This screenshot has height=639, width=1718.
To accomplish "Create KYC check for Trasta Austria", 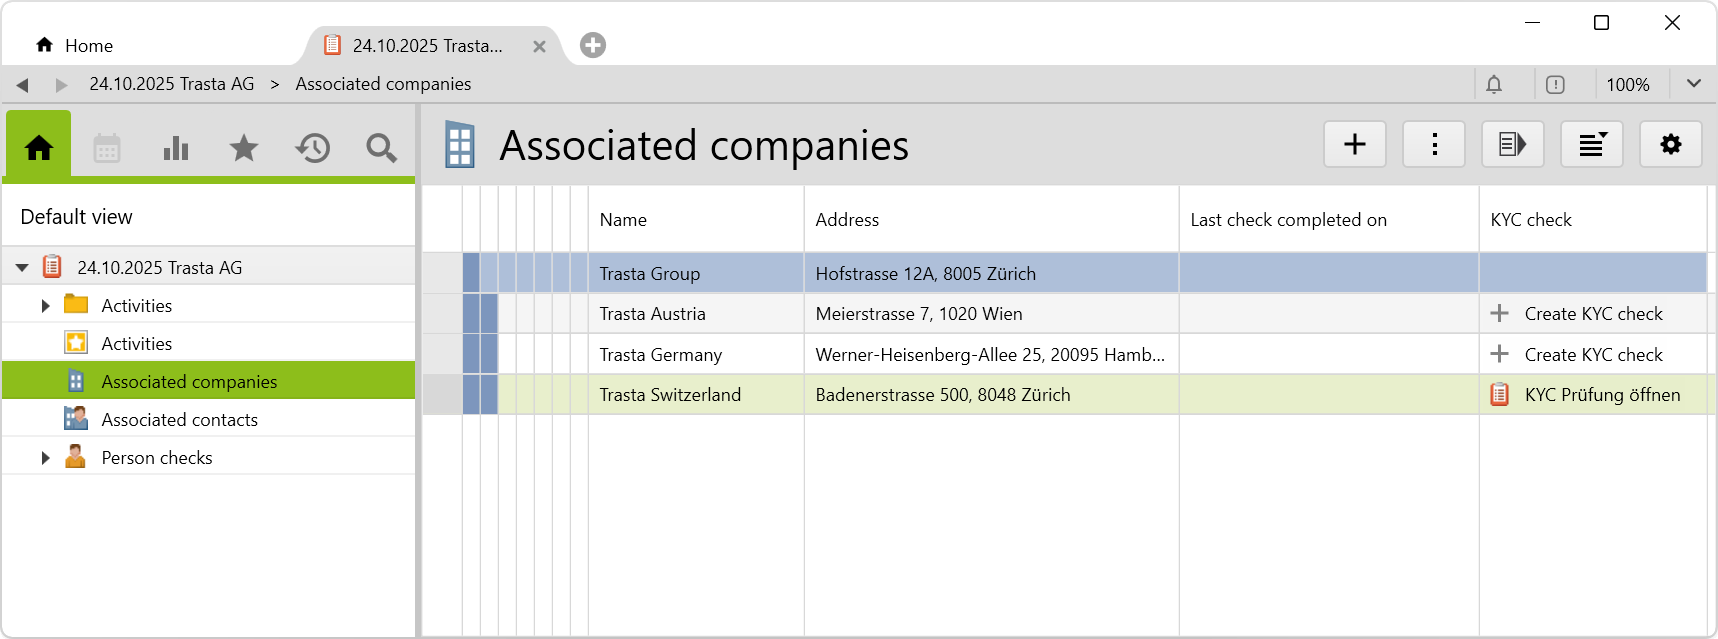I will coord(1592,314).
